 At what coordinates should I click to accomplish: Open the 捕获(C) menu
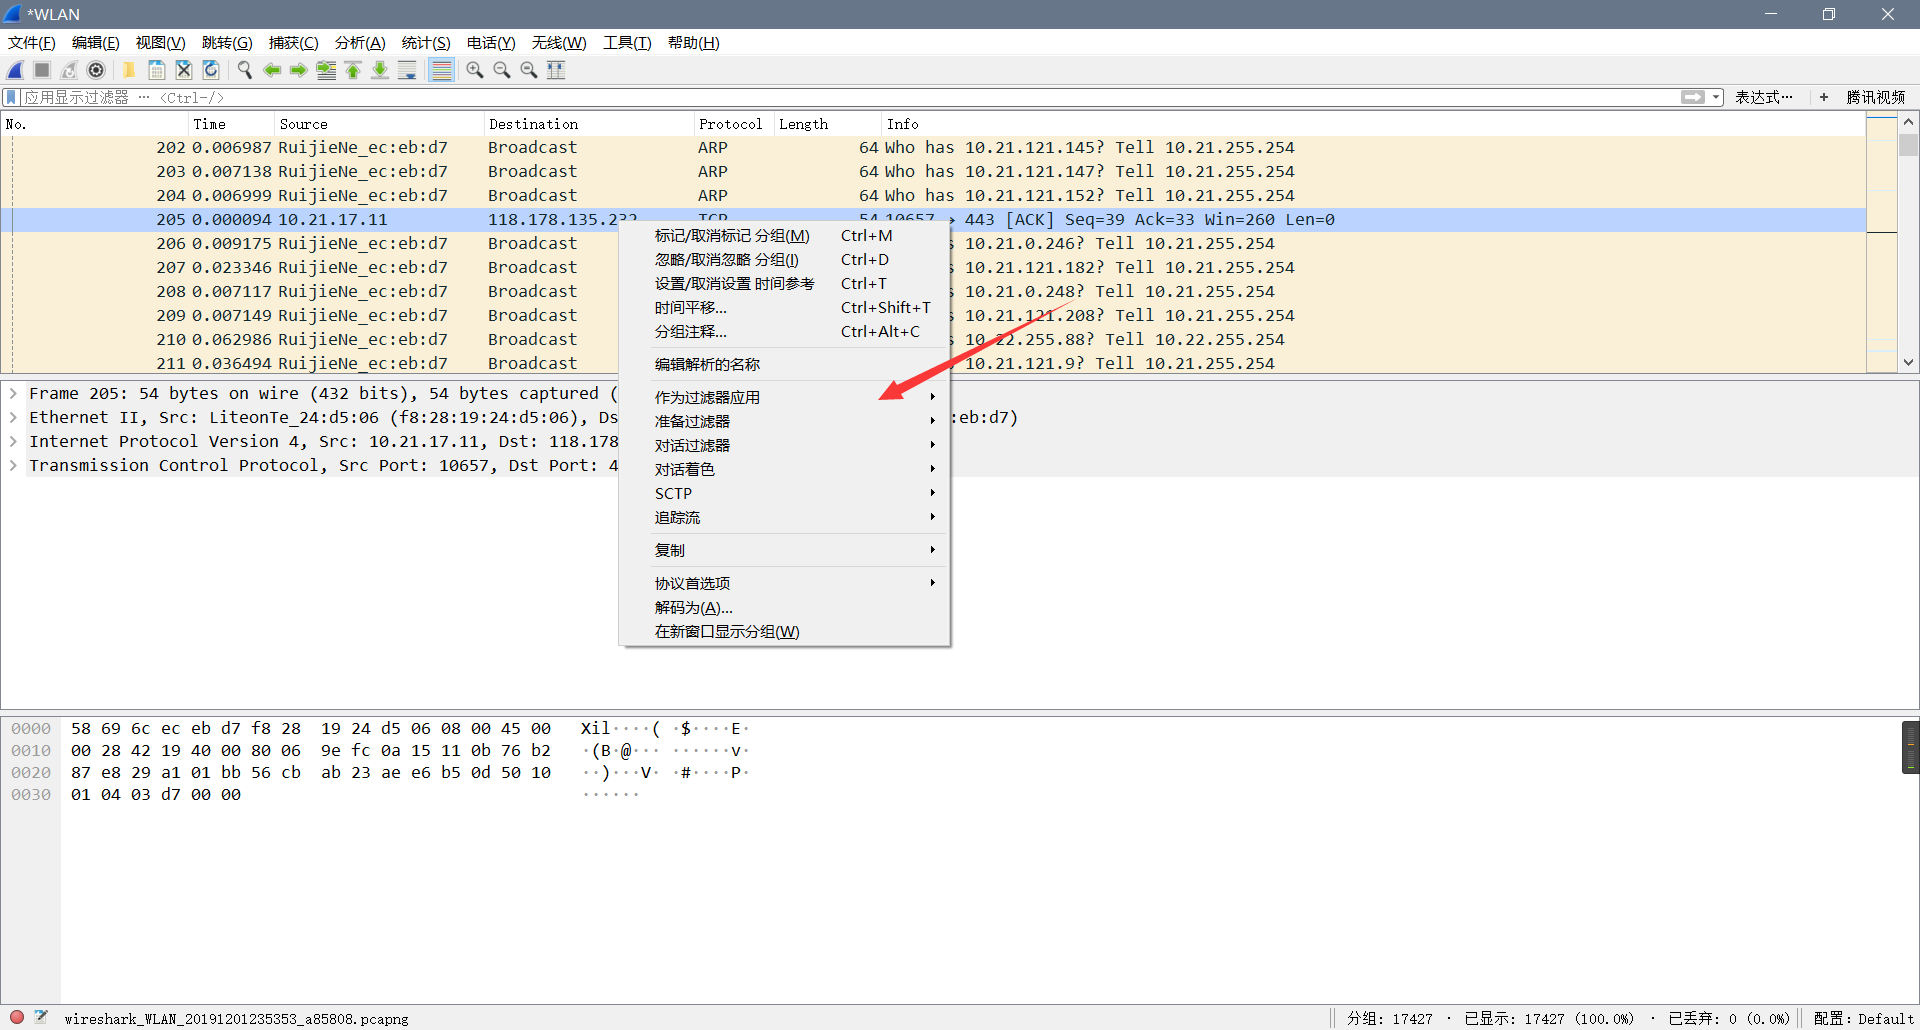click(x=294, y=43)
